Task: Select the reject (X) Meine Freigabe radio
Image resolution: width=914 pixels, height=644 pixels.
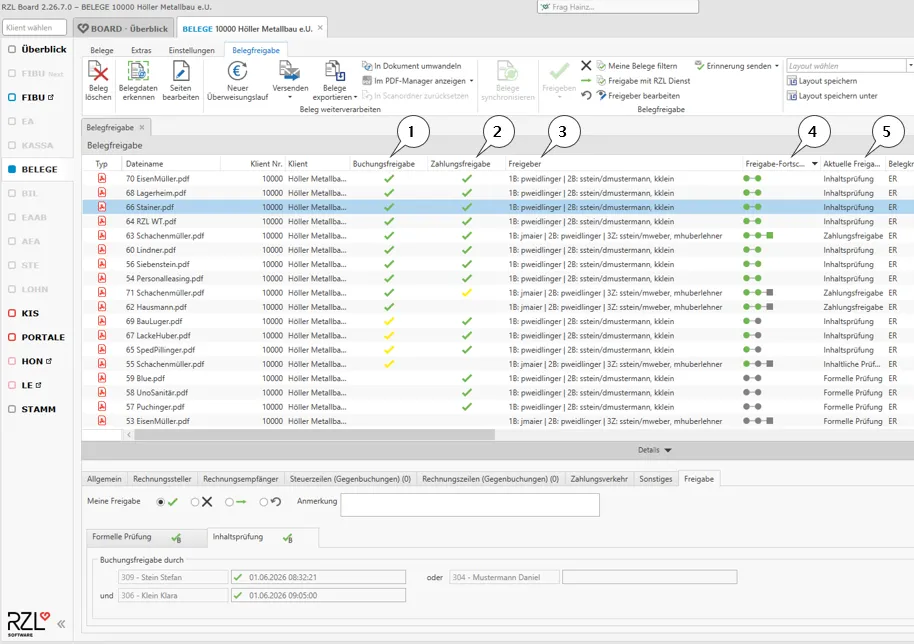Action: 195,502
